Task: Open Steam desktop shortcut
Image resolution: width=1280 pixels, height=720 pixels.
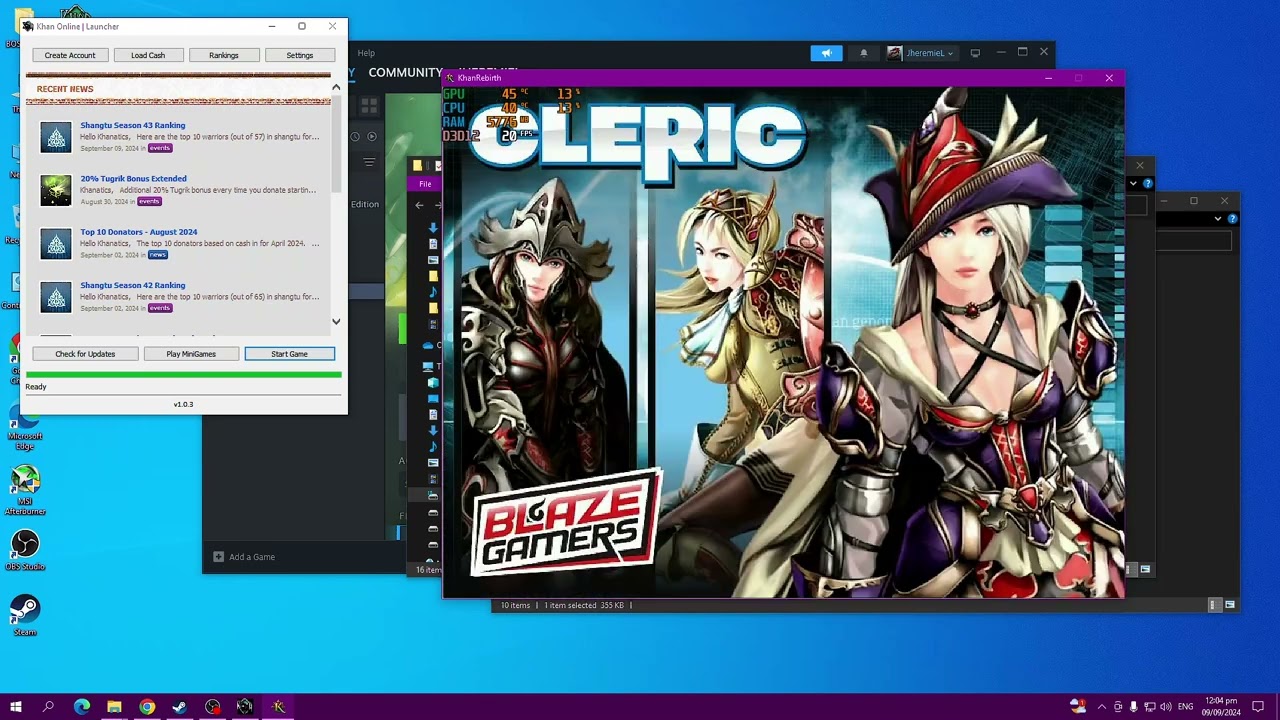Action: [25, 615]
